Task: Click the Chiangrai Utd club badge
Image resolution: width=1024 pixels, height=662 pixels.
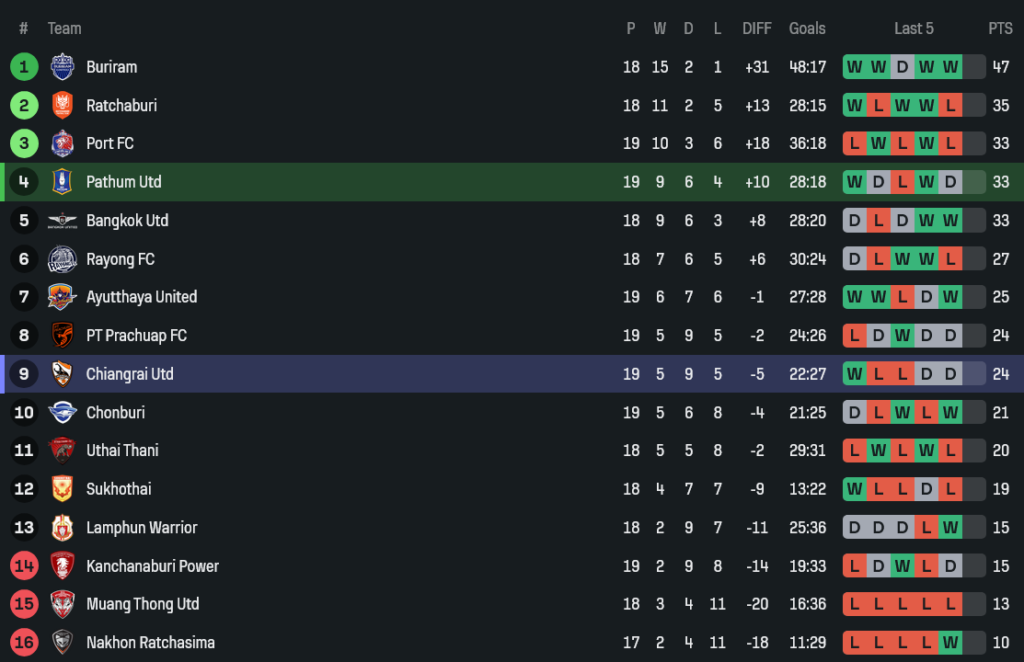Action: [x=62, y=374]
